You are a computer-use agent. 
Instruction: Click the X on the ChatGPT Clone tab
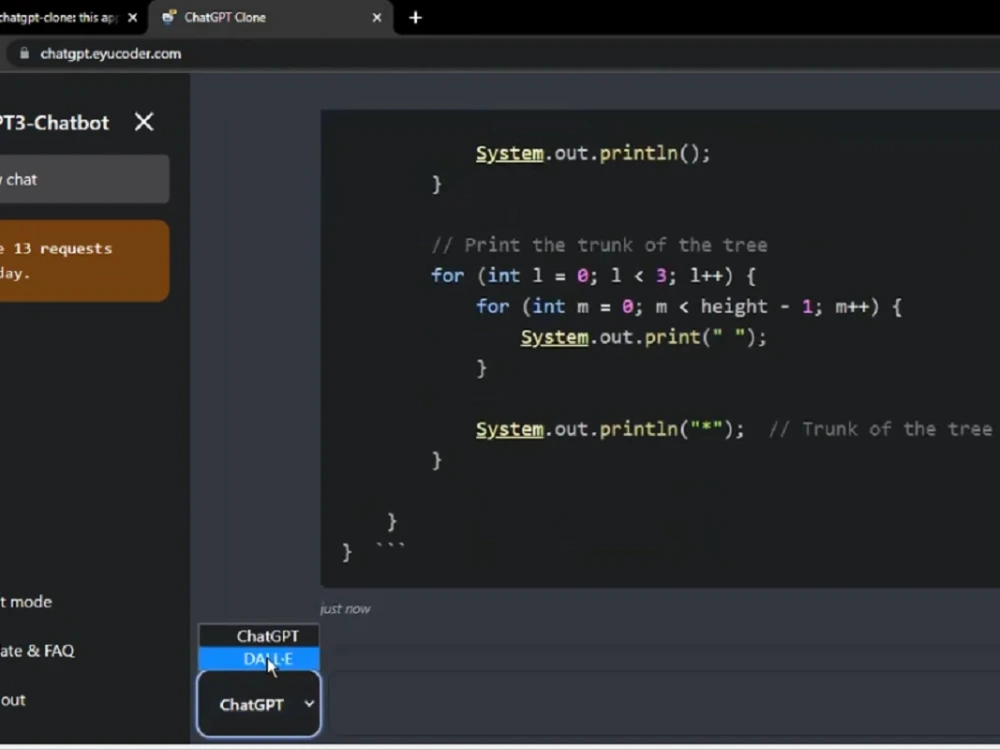(x=377, y=17)
